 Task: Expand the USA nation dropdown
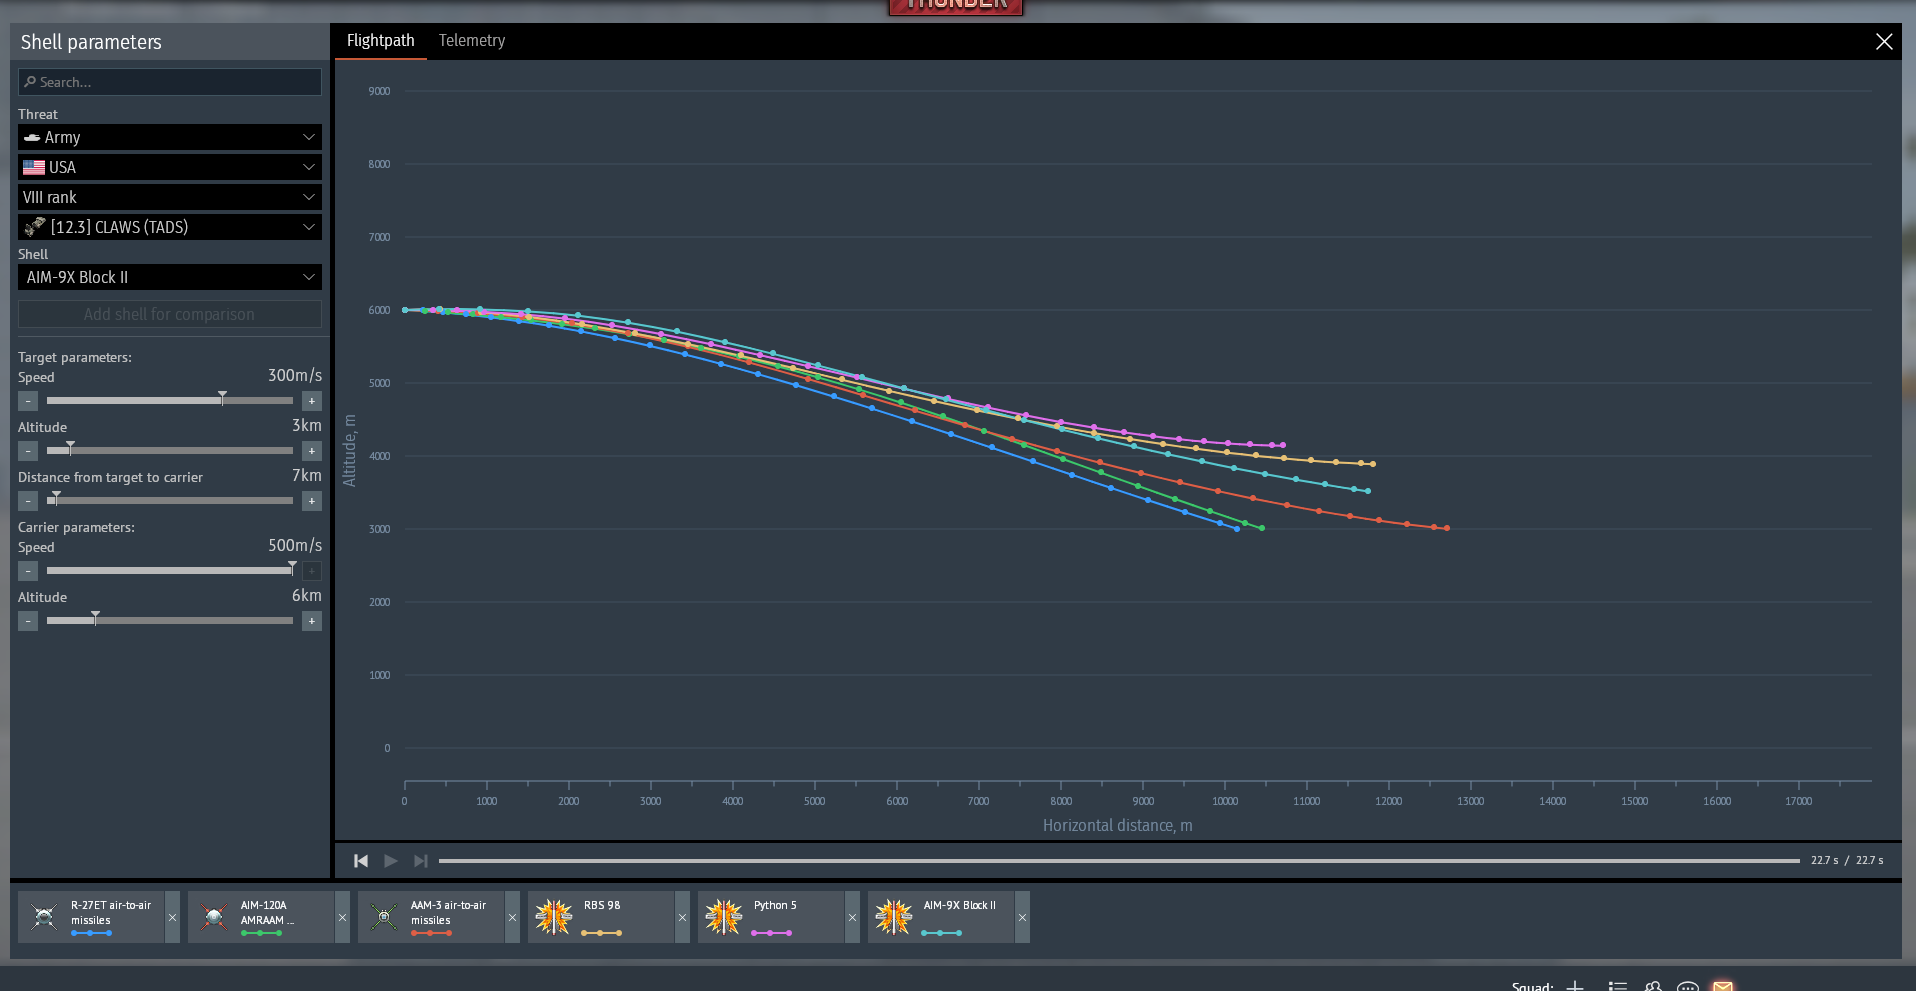[170, 167]
